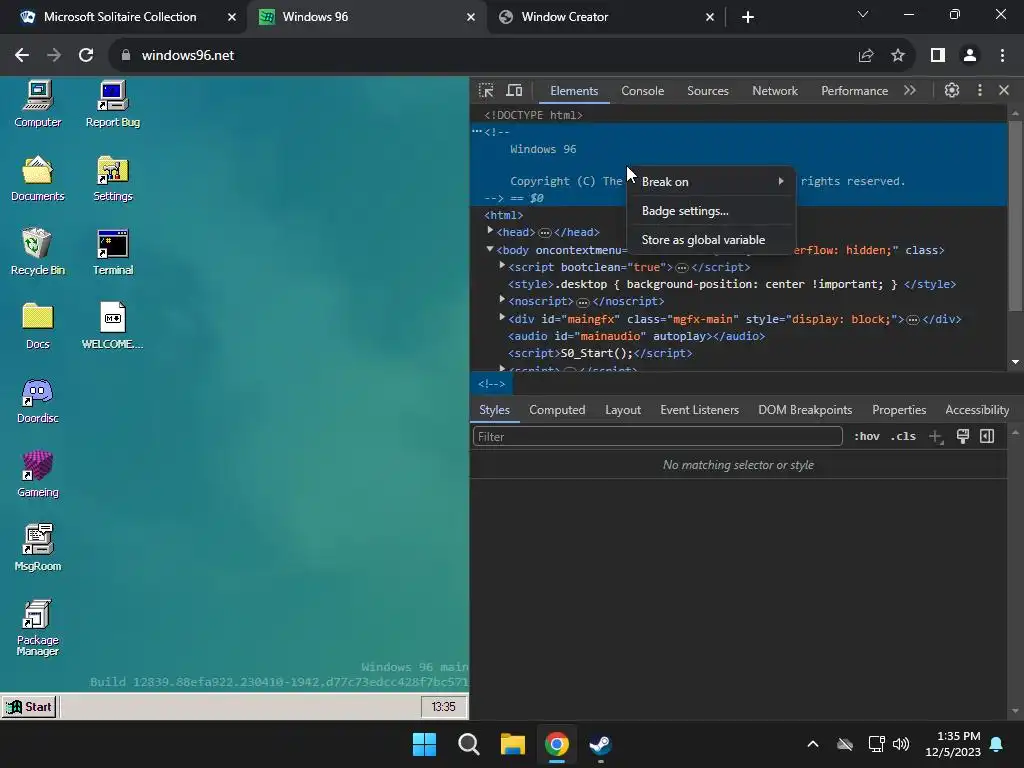Select the html element row
1024x768 pixels.
[x=738, y=215]
